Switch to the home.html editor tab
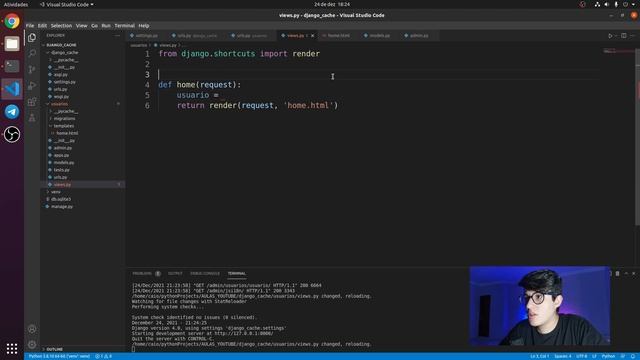 point(339,36)
